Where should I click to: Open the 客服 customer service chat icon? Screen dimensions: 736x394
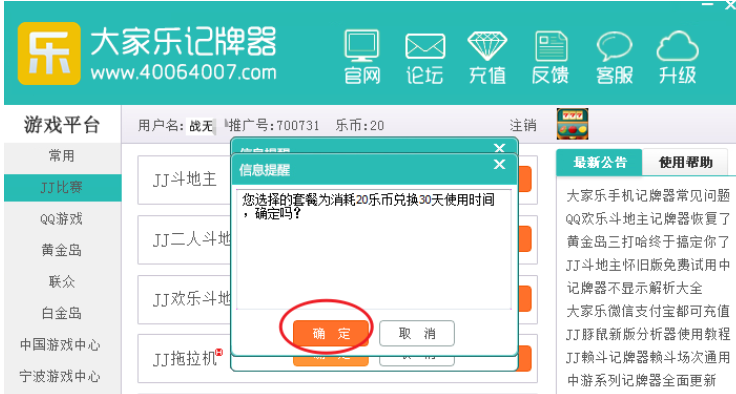(x=614, y=58)
